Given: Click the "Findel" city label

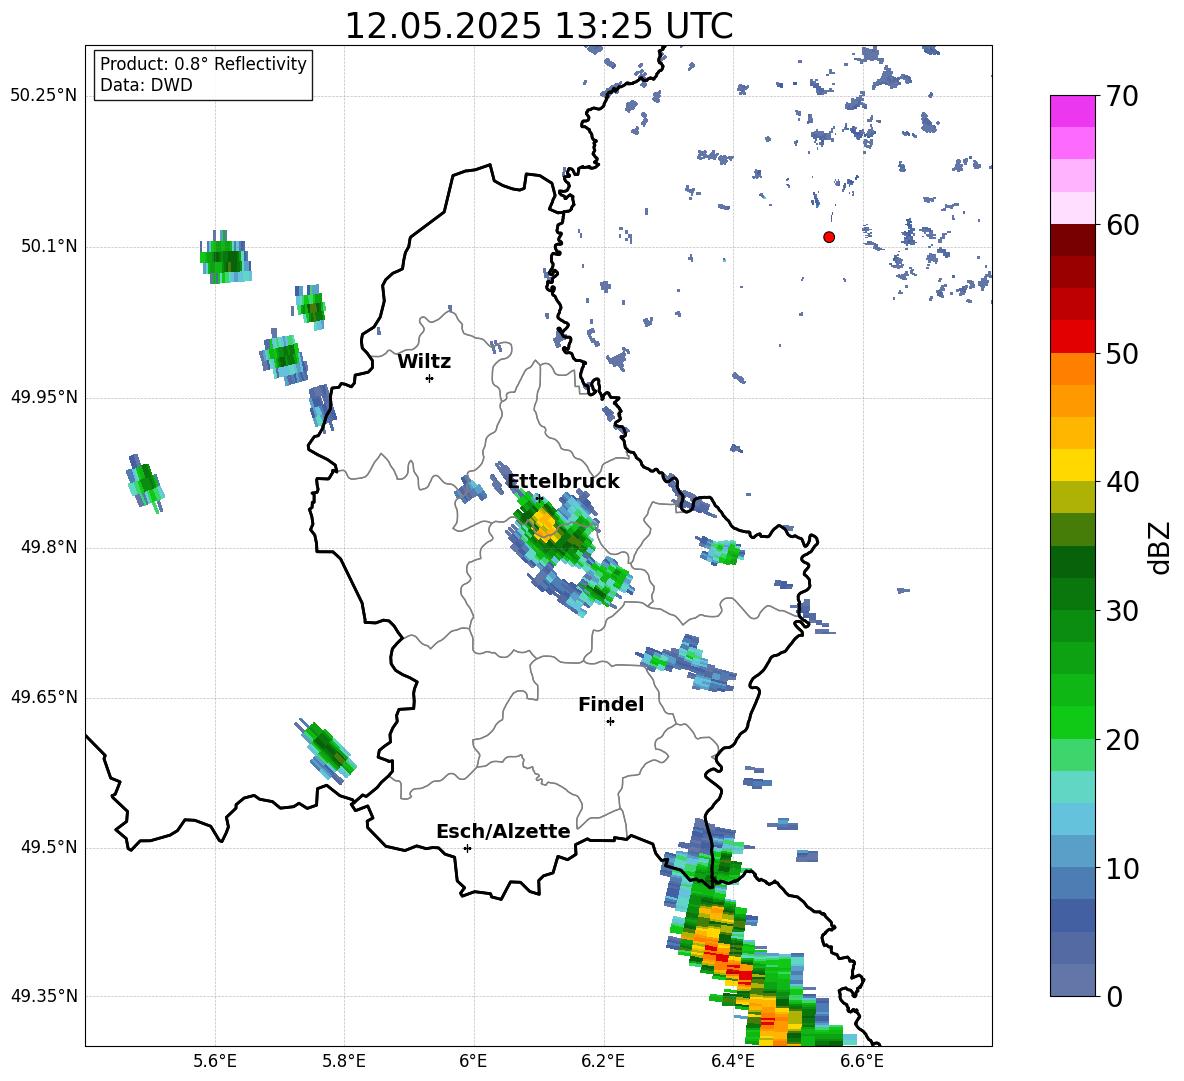Looking at the screenshot, I should [611, 704].
